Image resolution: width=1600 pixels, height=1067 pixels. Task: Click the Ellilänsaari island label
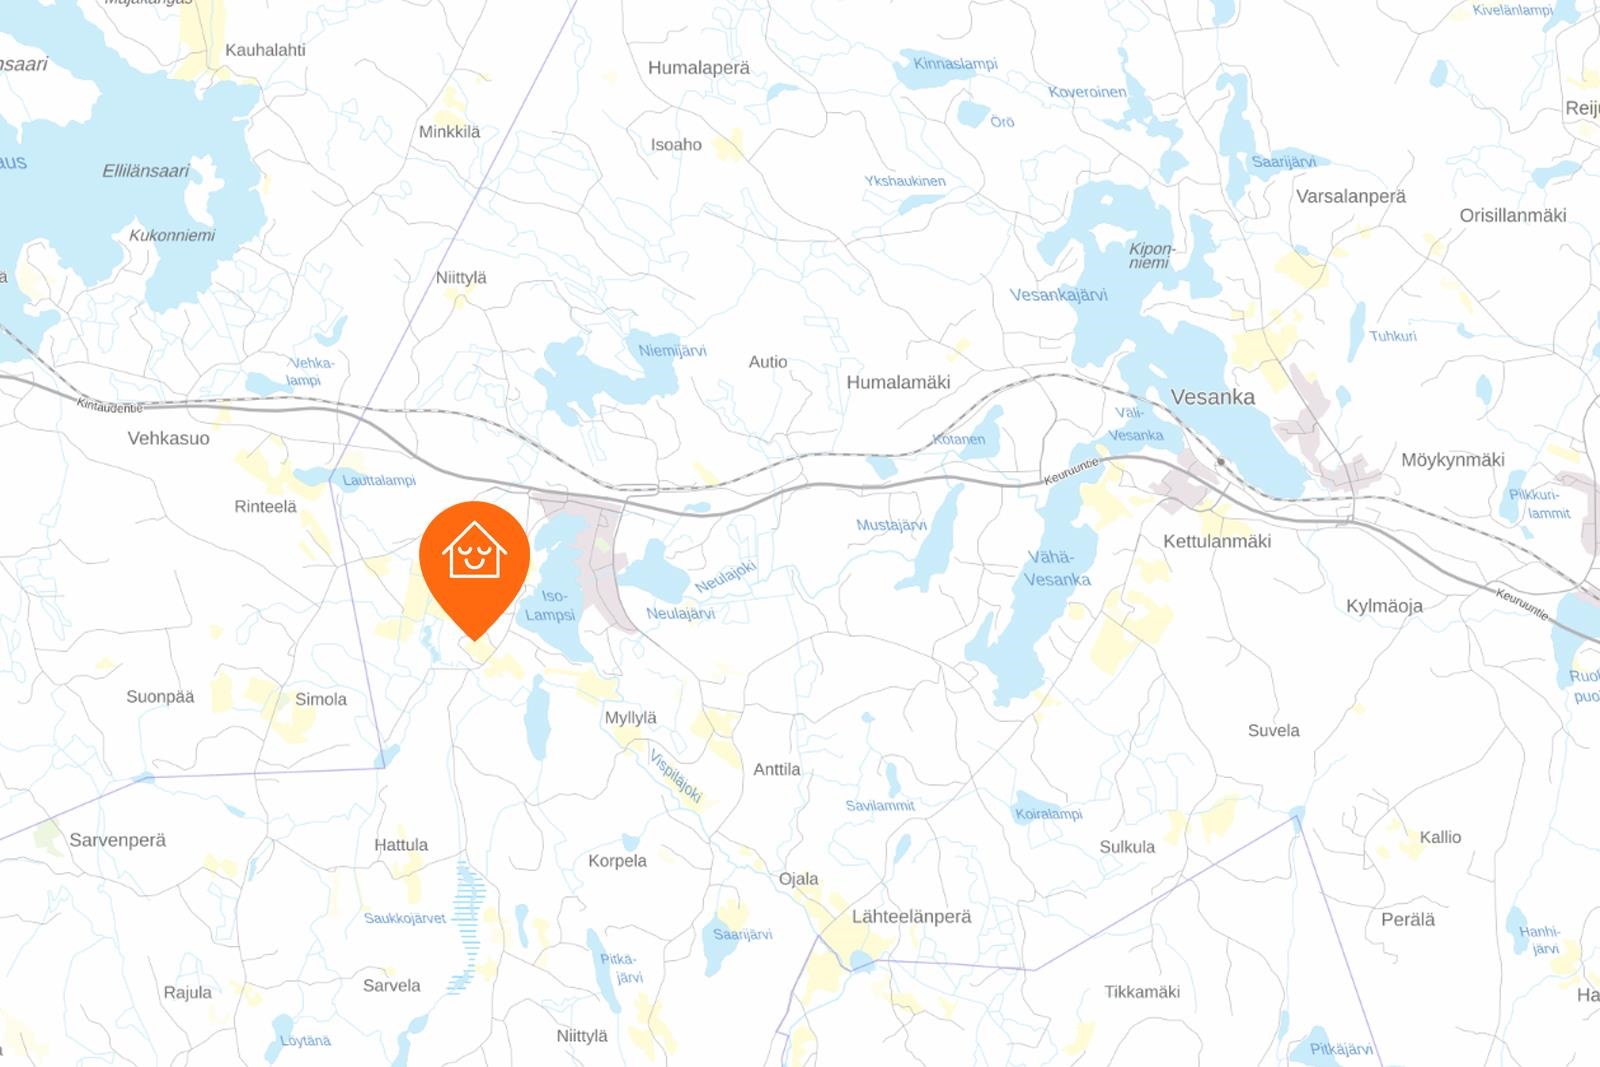click(146, 171)
